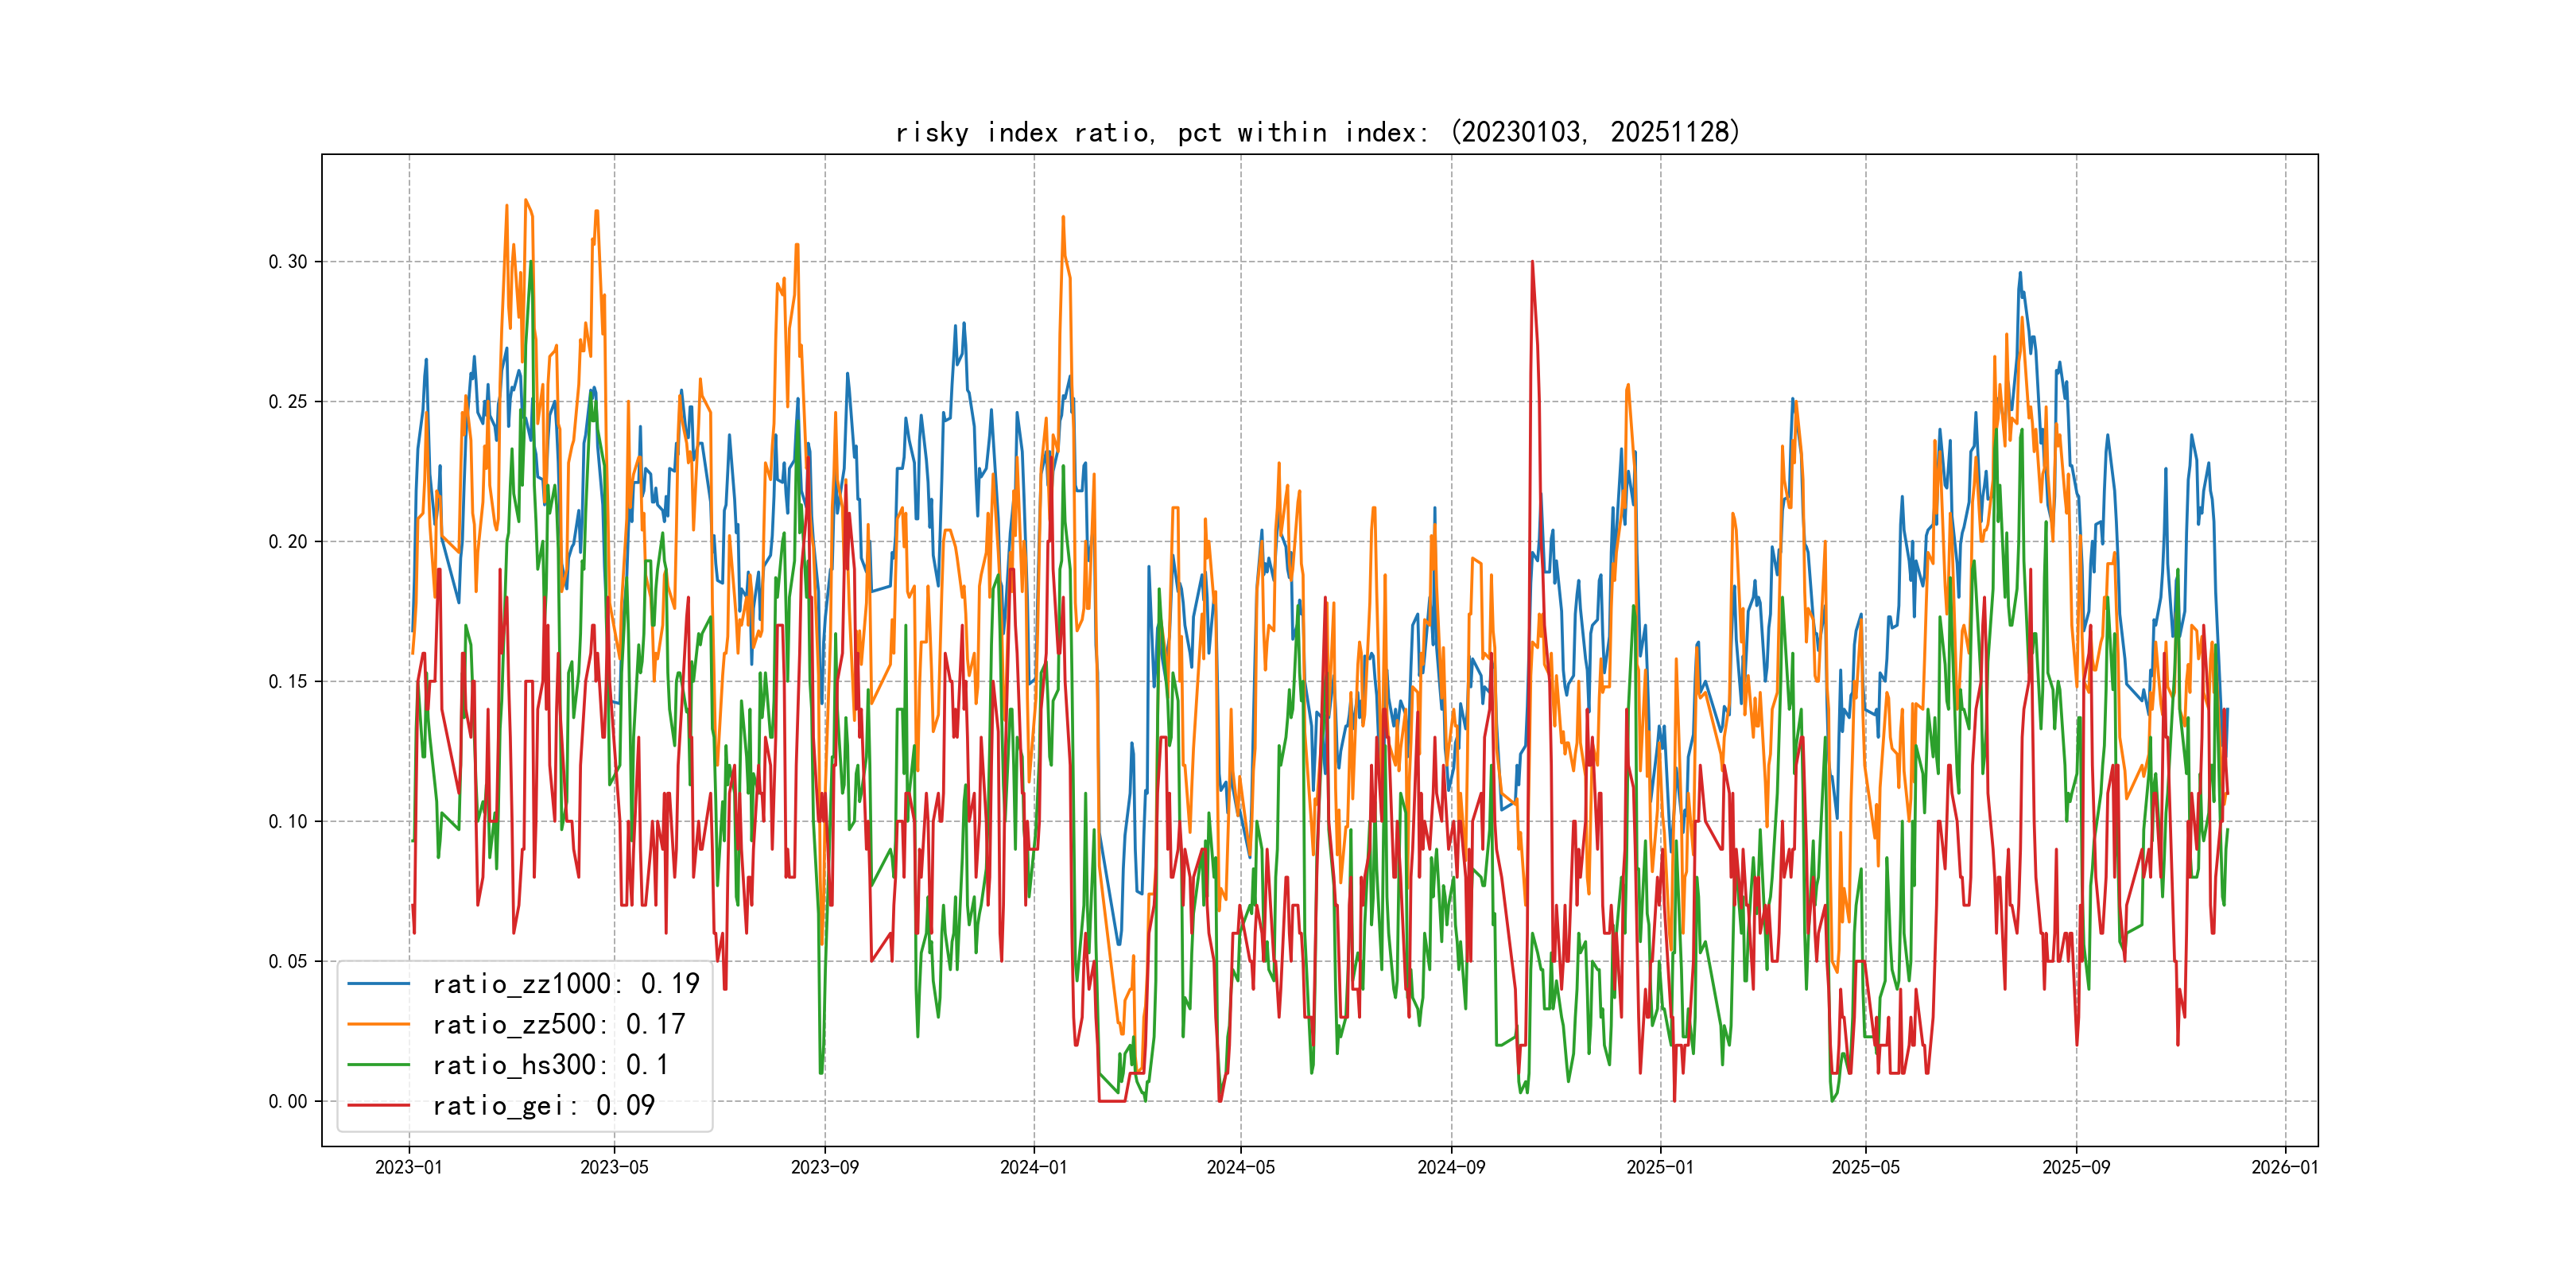Image resolution: width=2576 pixels, height=1288 pixels.
Task: Click the 0.30 y-axis tick label
Action: pos(288,262)
